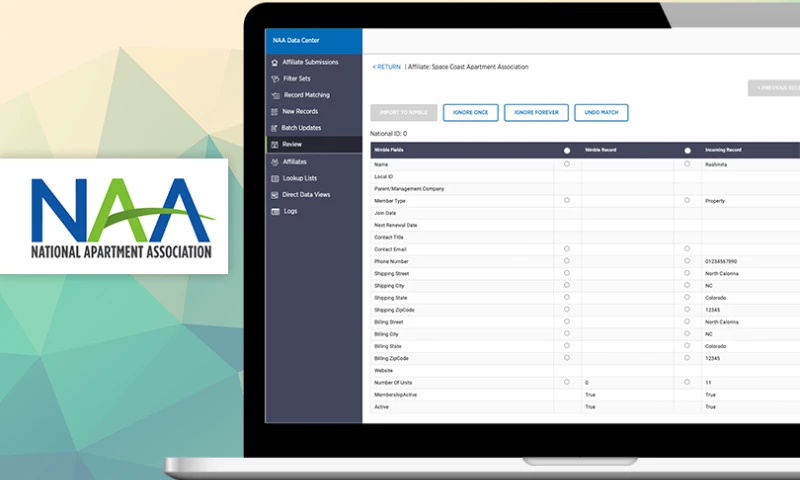Image resolution: width=800 pixels, height=480 pixels.
Task: Choose Incoming Record radio for Member Type
Action: coord(687,200)
